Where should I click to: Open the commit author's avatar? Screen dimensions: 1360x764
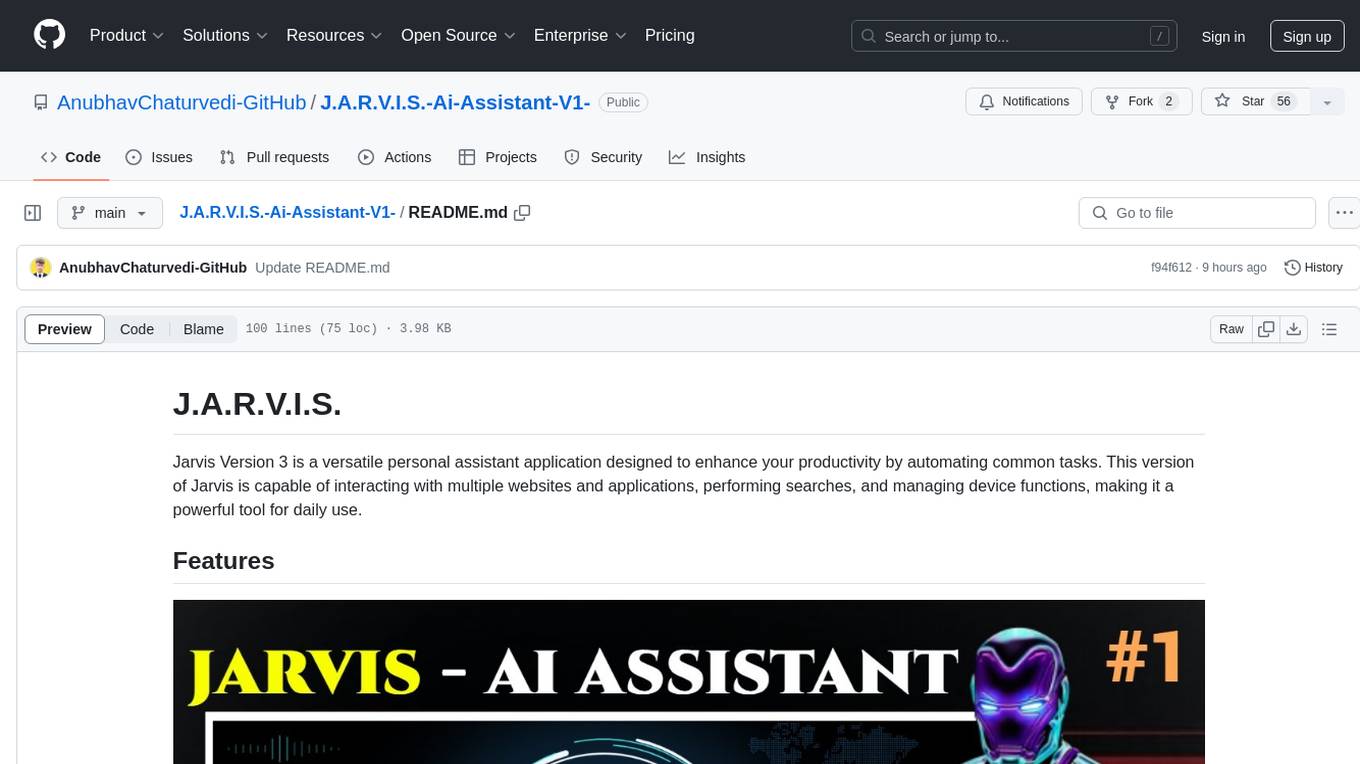[x=41, y=267]
